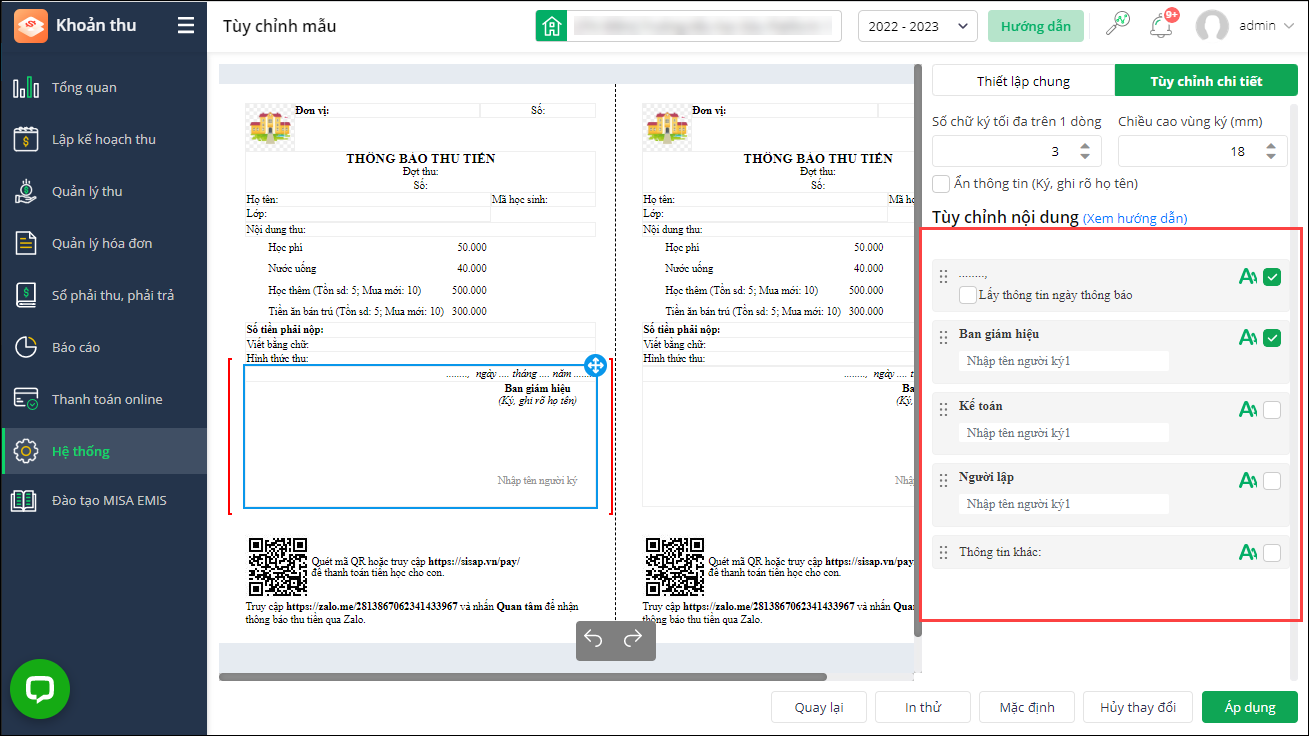The image size is (1309, 736).
Task: Select the Tùy chỉnh chi tiết tab
Action: point(1206,81)
